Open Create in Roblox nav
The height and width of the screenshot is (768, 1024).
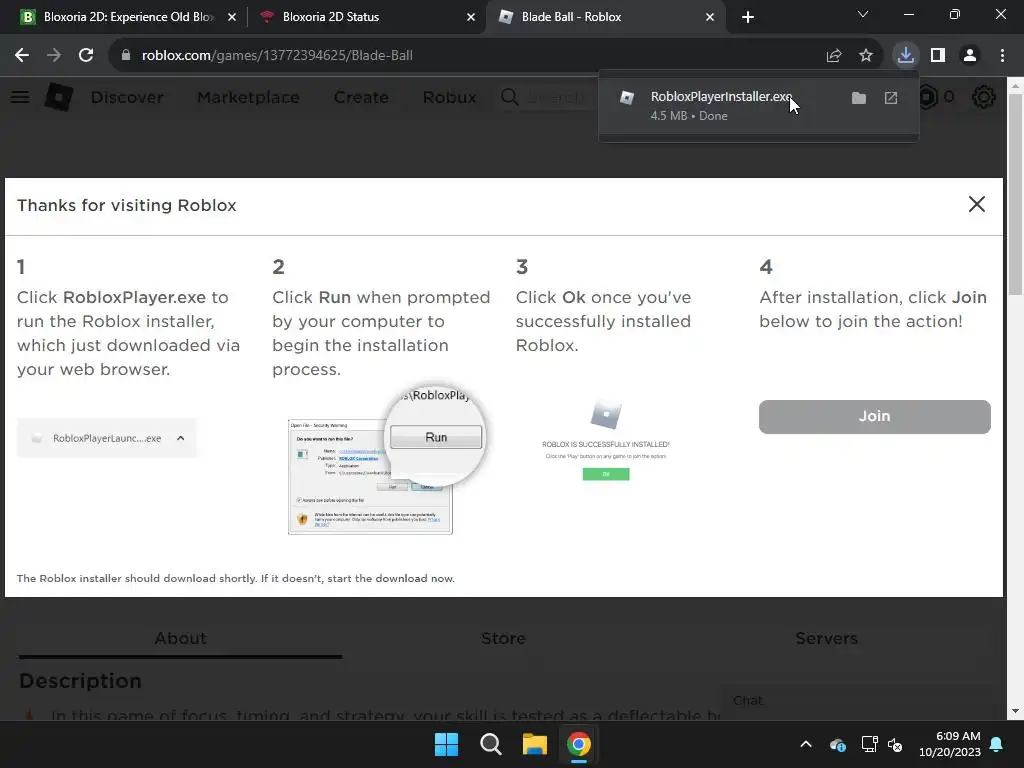[361, 97]
